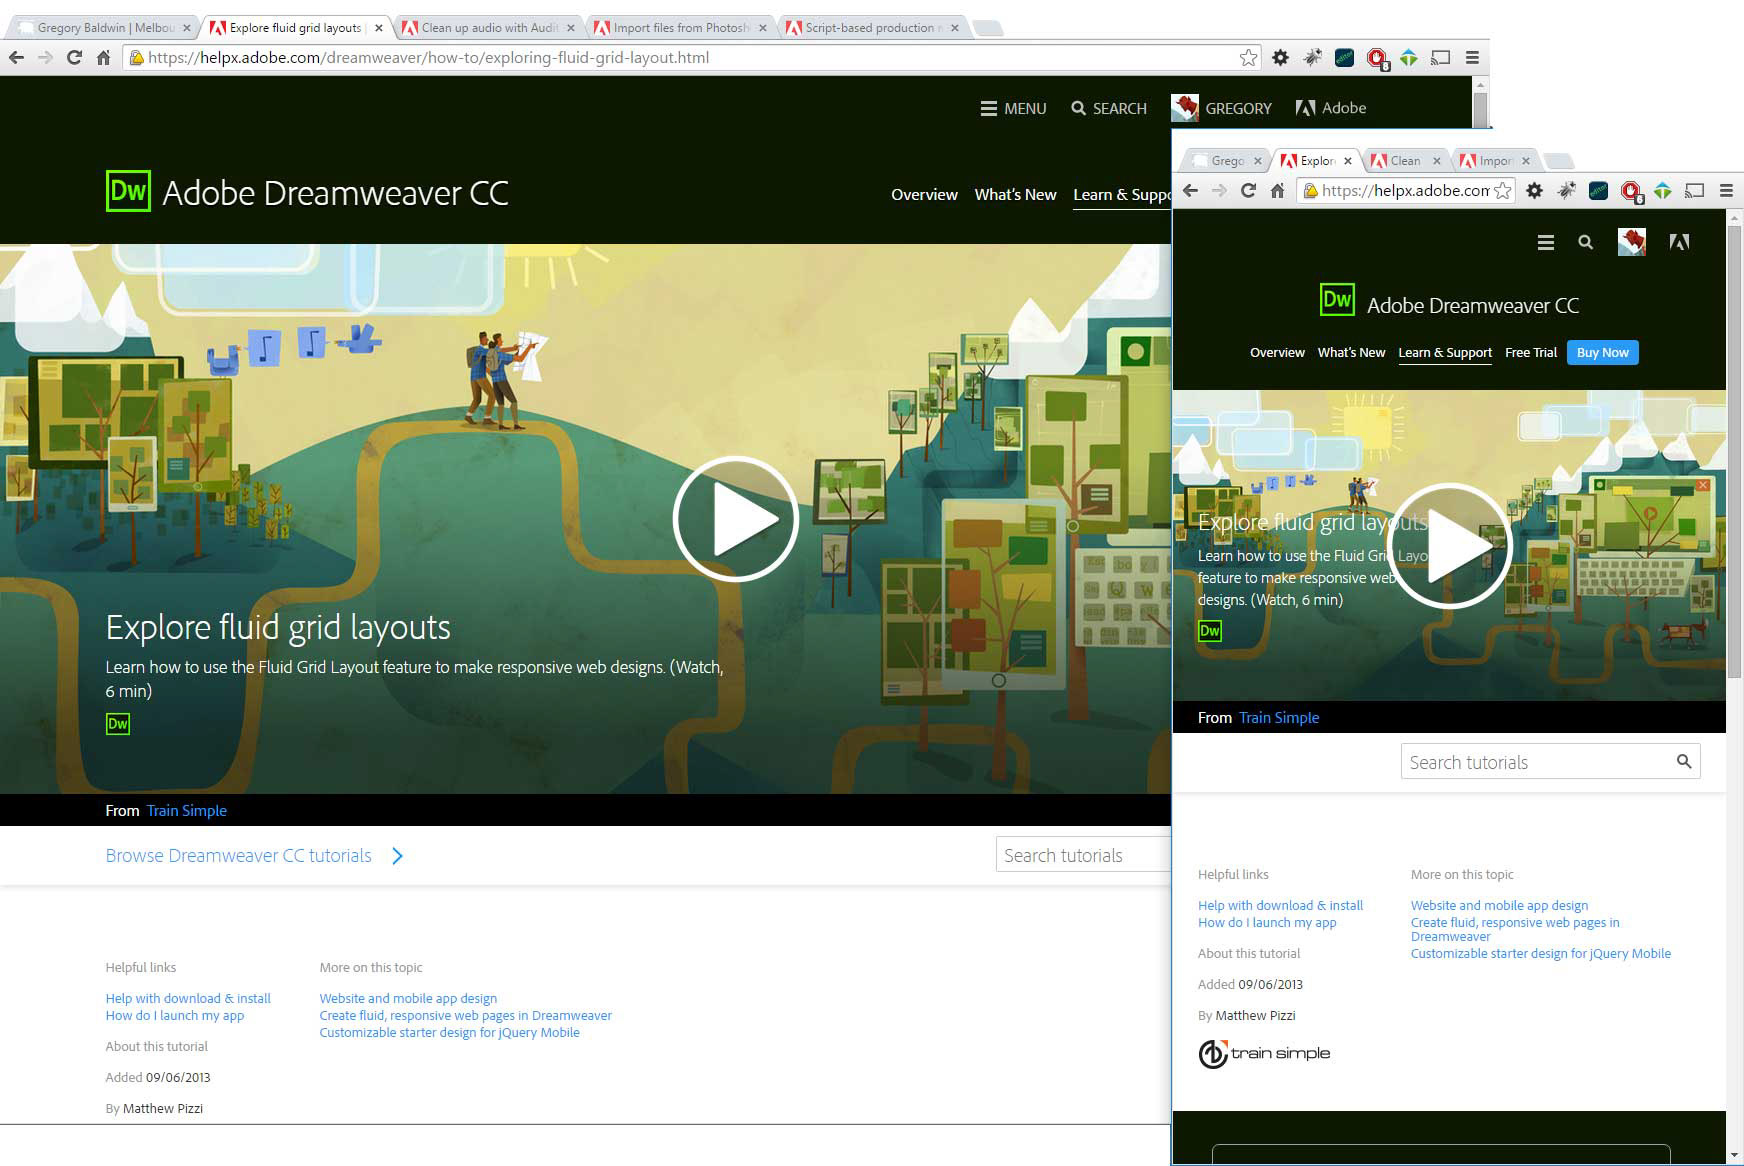Close Explore fluid grid layouts tab in large window
Image resolution: width=1744 pixels, height=1166 pixels.
378,28
